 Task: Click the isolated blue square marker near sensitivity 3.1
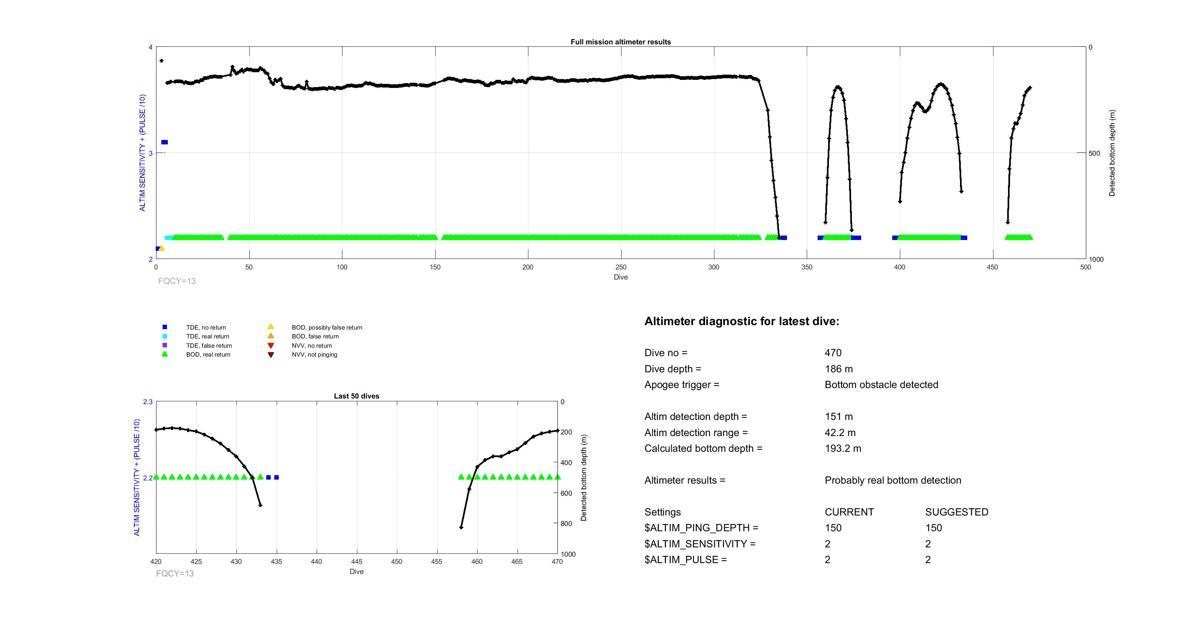click(x=165, y=142)
